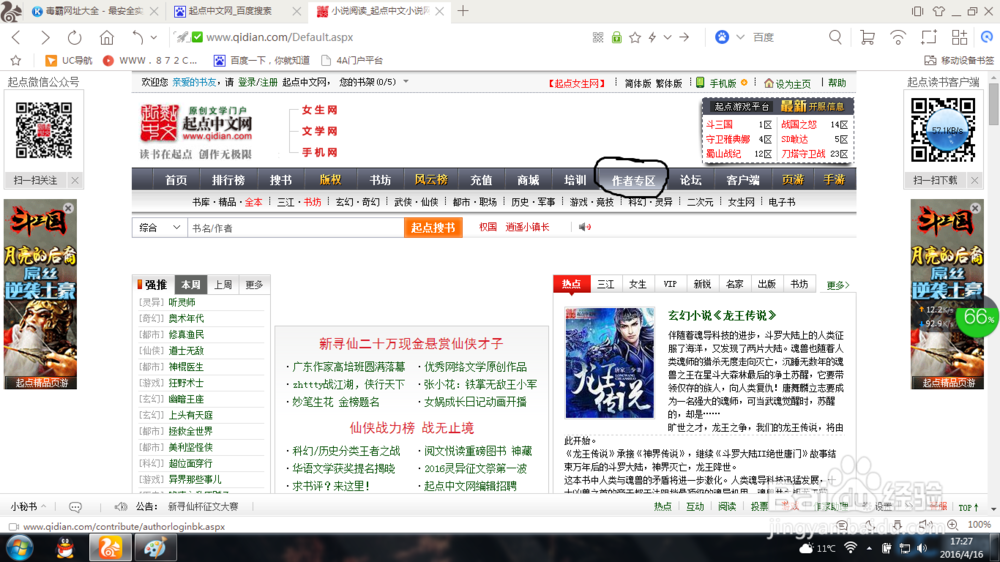Close the left QR code 扫一扫关注 panel
The height and width of the screenshot is (562, 1000).
click(x=75, y=181)
